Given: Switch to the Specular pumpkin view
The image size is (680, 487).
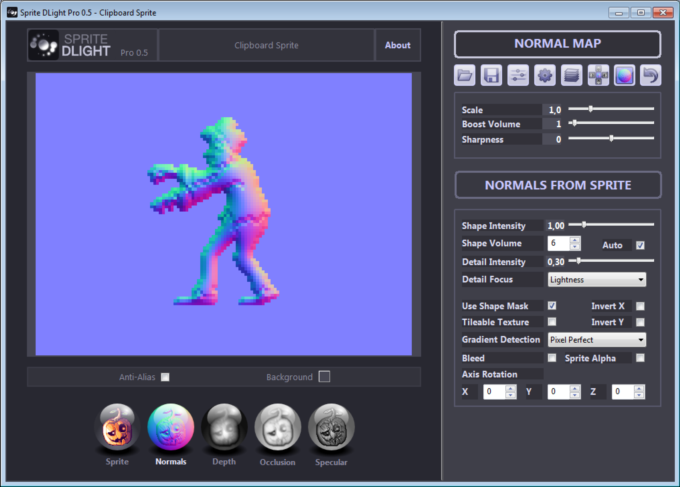Looking at the screenshot, I should pyautogui.click(x=331, y=428).
